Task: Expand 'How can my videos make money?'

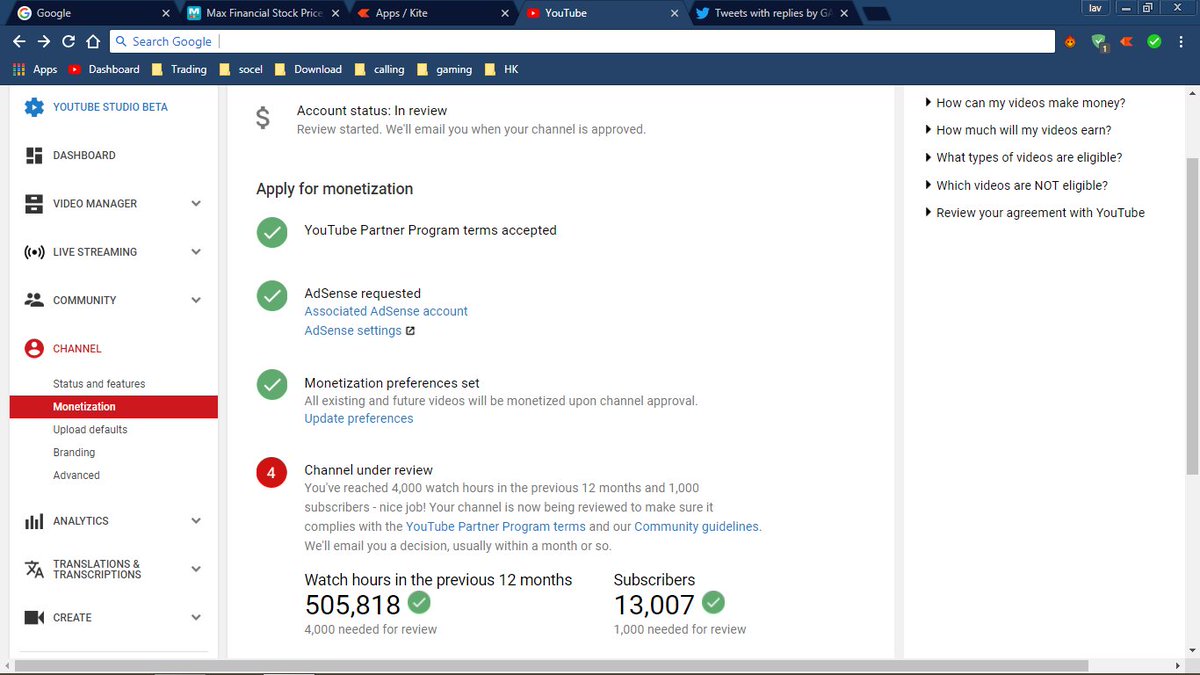Action: [1026, 103]
